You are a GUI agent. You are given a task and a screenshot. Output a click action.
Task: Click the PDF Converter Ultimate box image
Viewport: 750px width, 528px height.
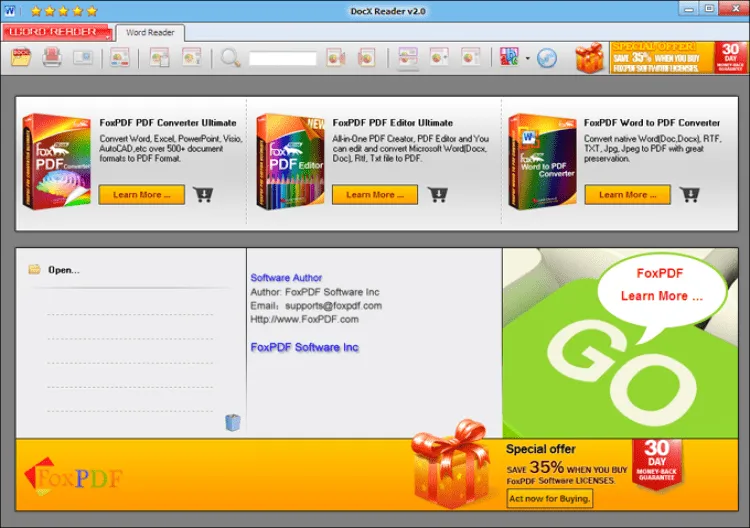pos(57,161)
